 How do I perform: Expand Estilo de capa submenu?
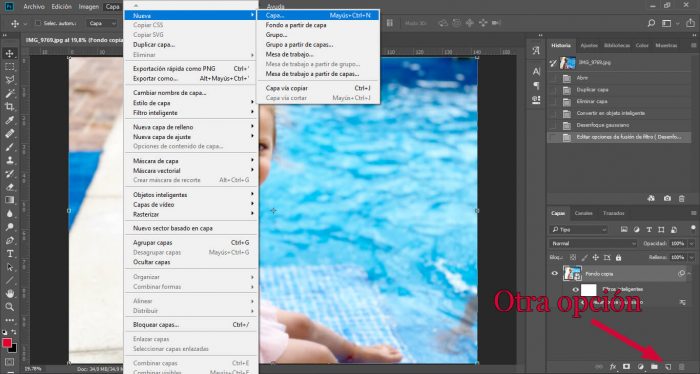click(x=191, y=103)
